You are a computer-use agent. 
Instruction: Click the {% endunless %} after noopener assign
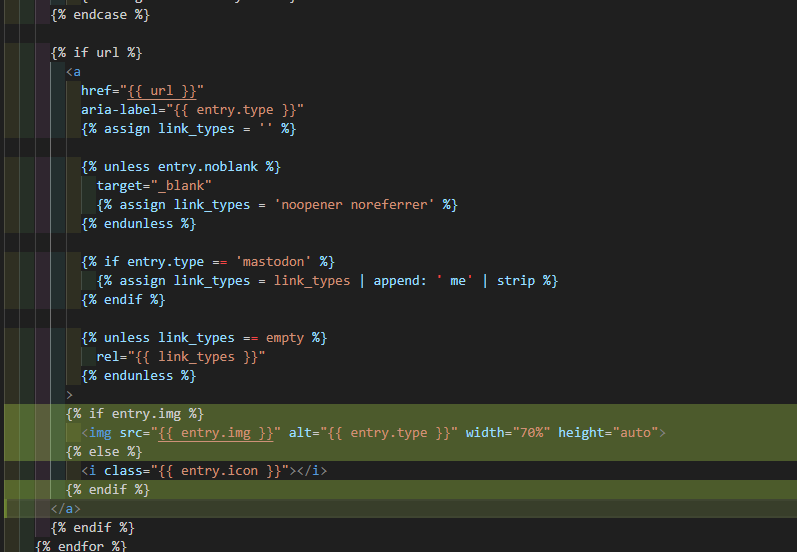[x=139, y=224]
